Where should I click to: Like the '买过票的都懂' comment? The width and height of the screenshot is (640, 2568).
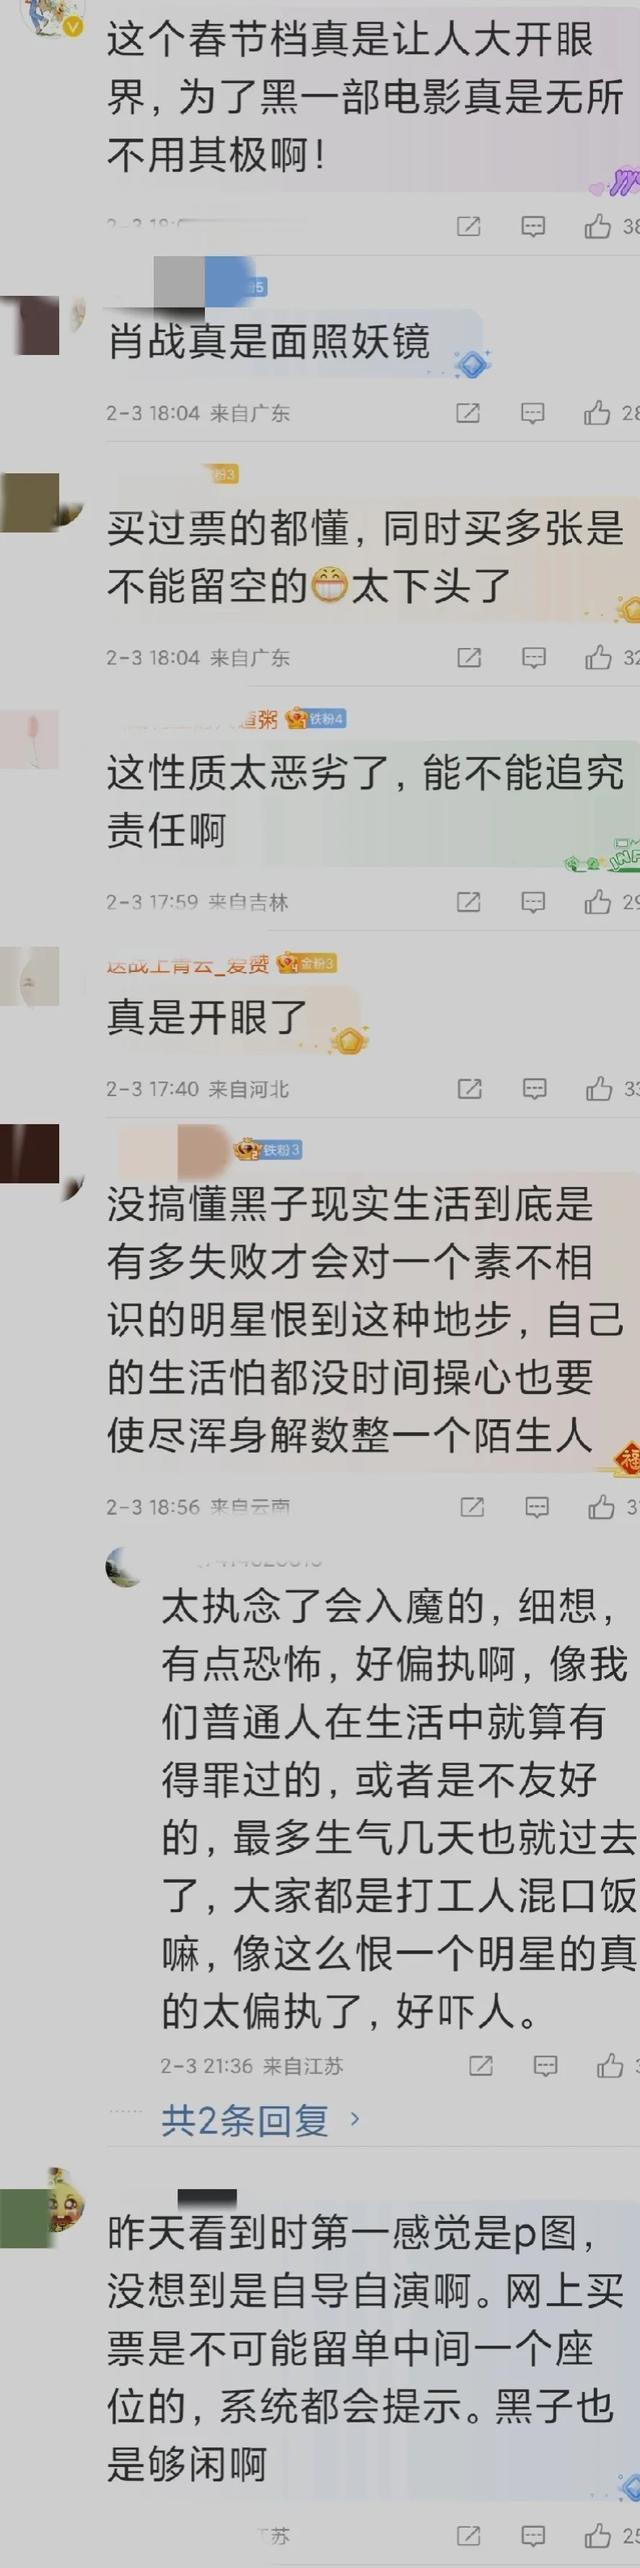coord(598,657)
